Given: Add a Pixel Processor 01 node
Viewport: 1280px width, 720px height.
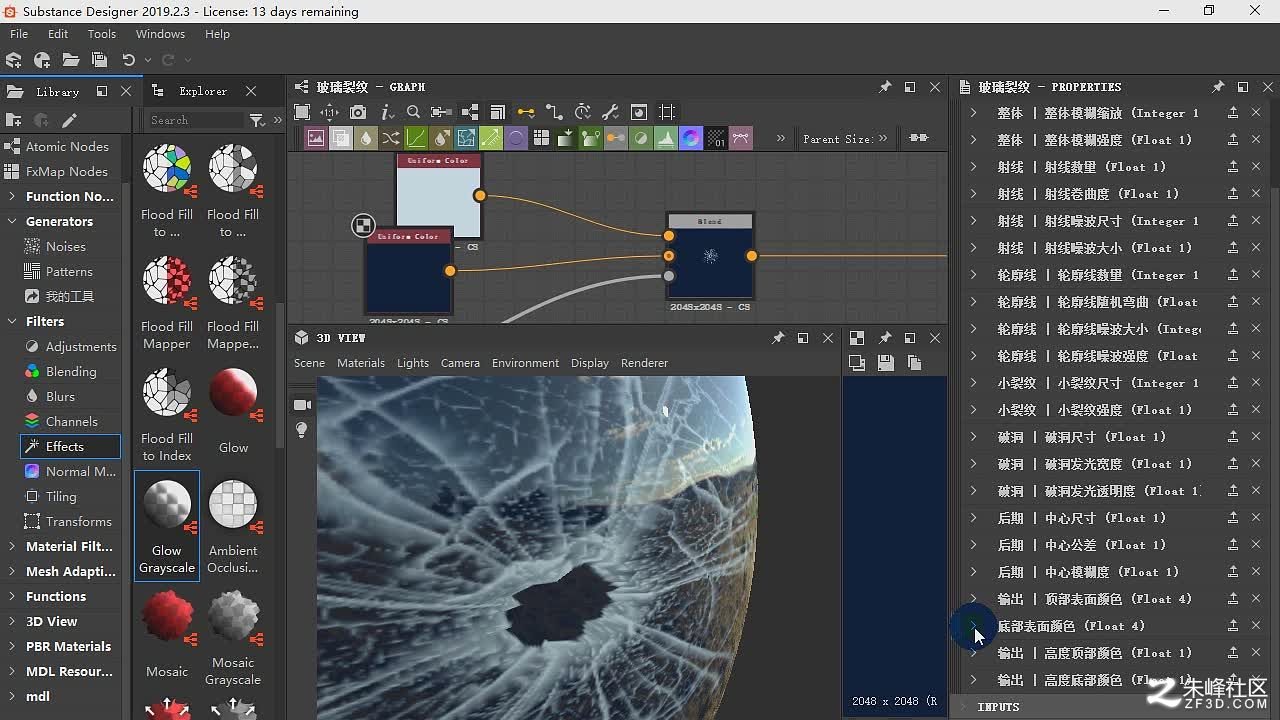Looking at the screenshot, I should [x=716, y=138].
